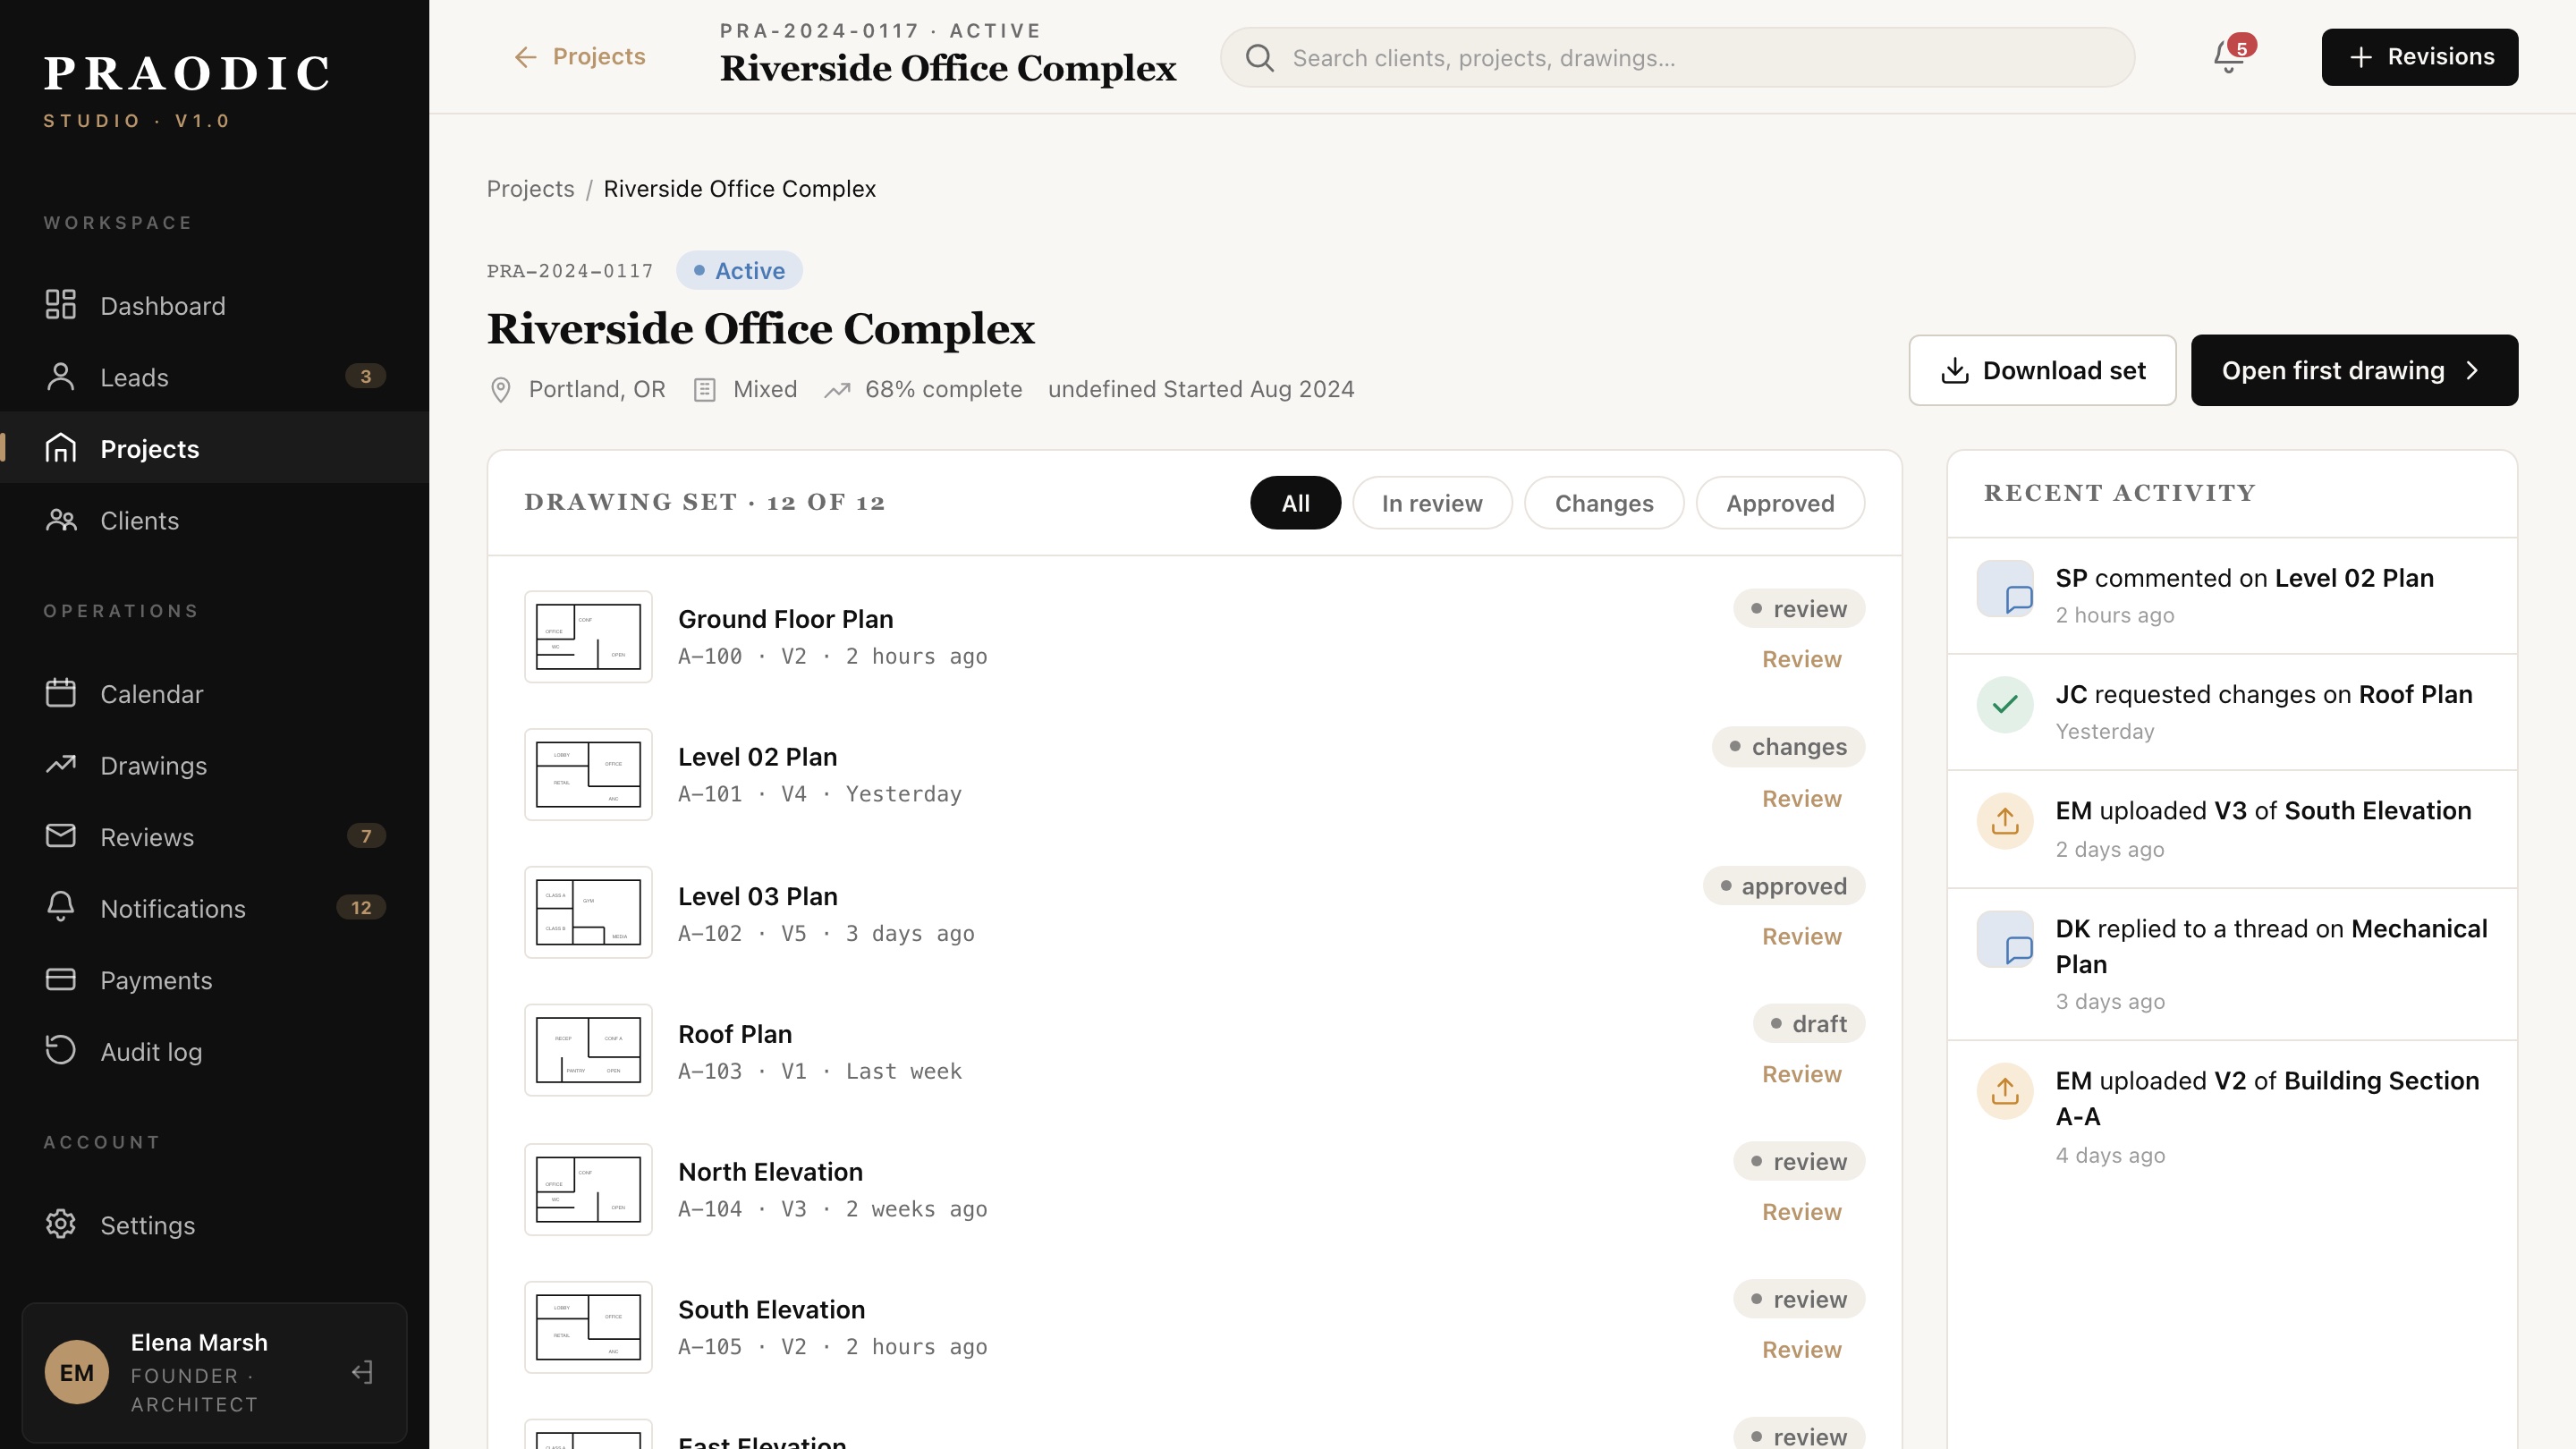2576x1449 pixels.
Task: Click the Revisions button
Action: [x=2420, y=57]
